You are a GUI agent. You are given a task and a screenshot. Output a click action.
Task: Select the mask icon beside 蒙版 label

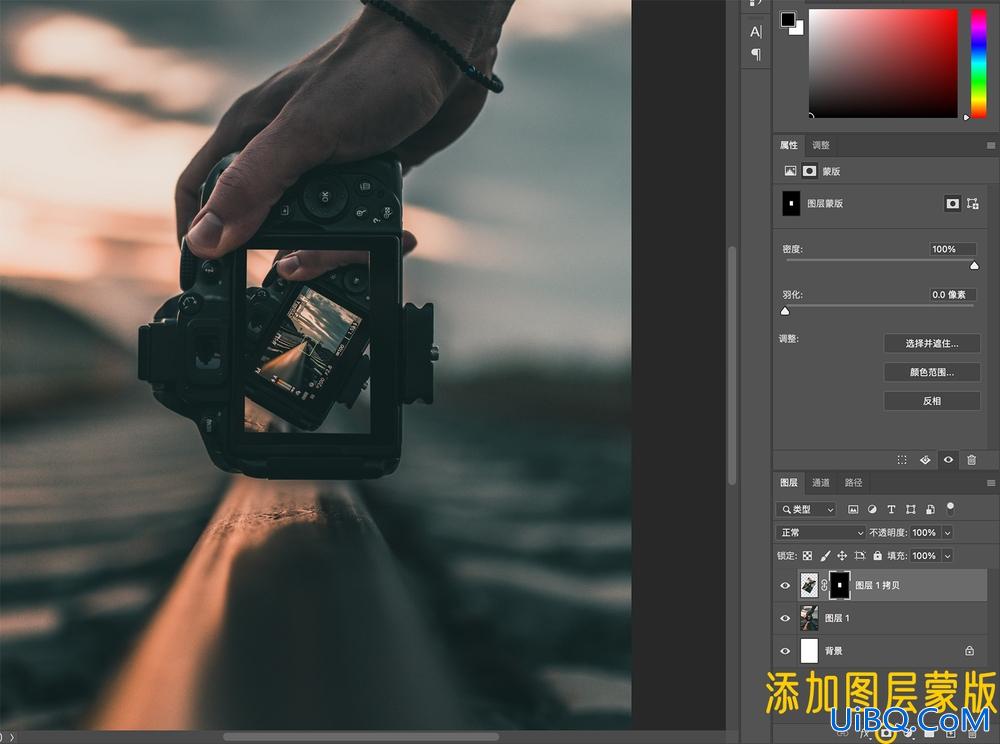[x=809, y=171]
